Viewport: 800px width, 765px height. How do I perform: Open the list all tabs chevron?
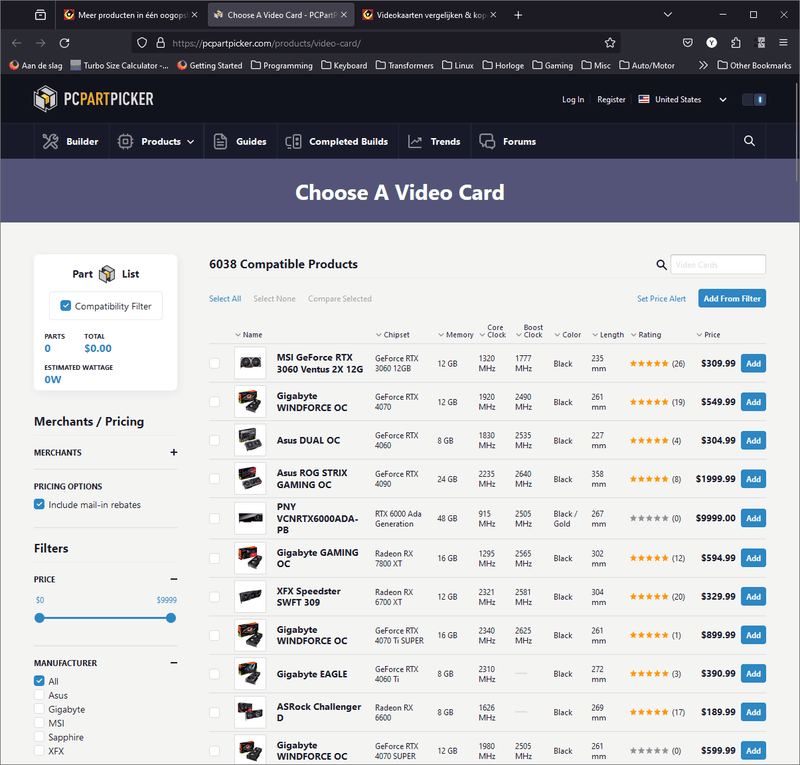[667, 15]
